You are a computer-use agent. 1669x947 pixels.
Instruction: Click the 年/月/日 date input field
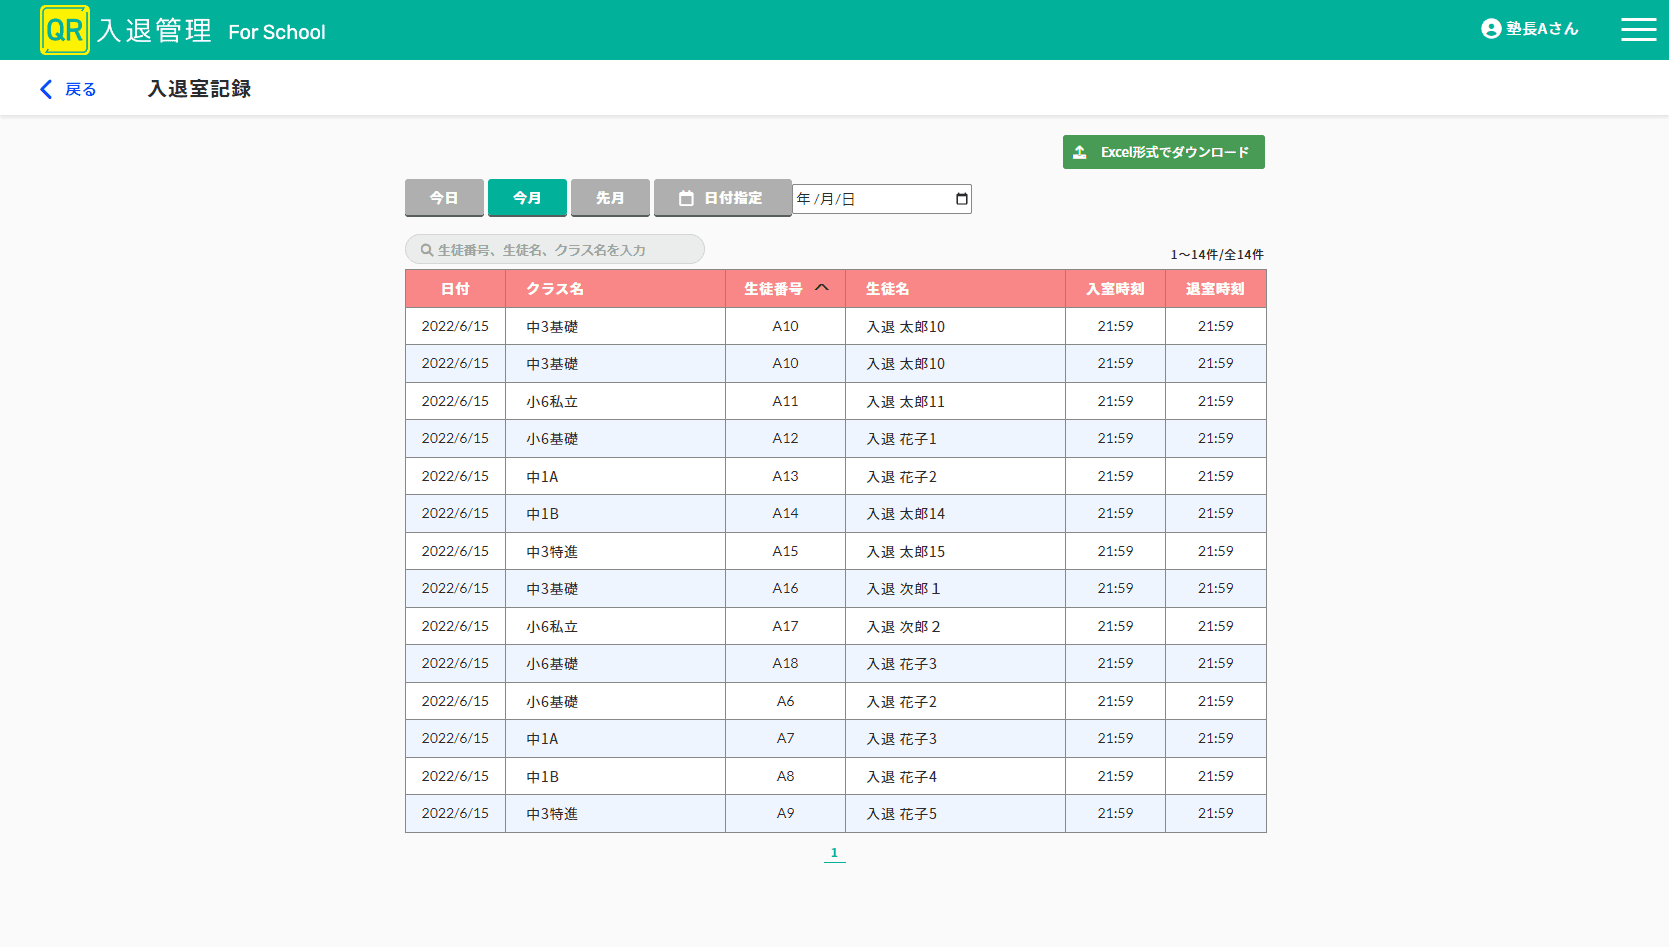click(870, 199)
